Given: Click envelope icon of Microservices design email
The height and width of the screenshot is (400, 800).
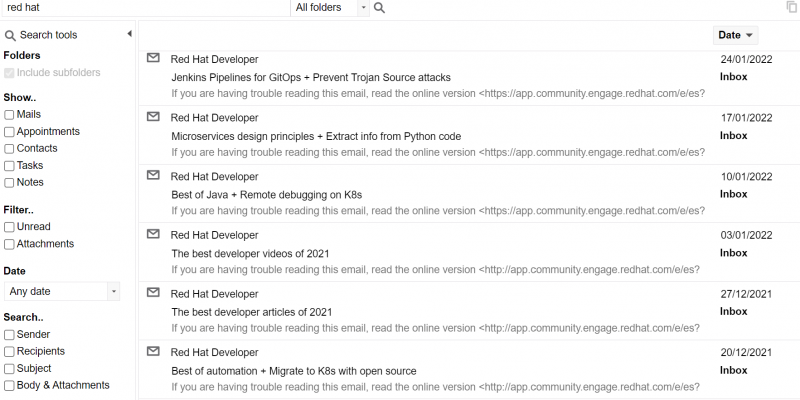Looking at the screenshot, I should click(x=154, y=117).
